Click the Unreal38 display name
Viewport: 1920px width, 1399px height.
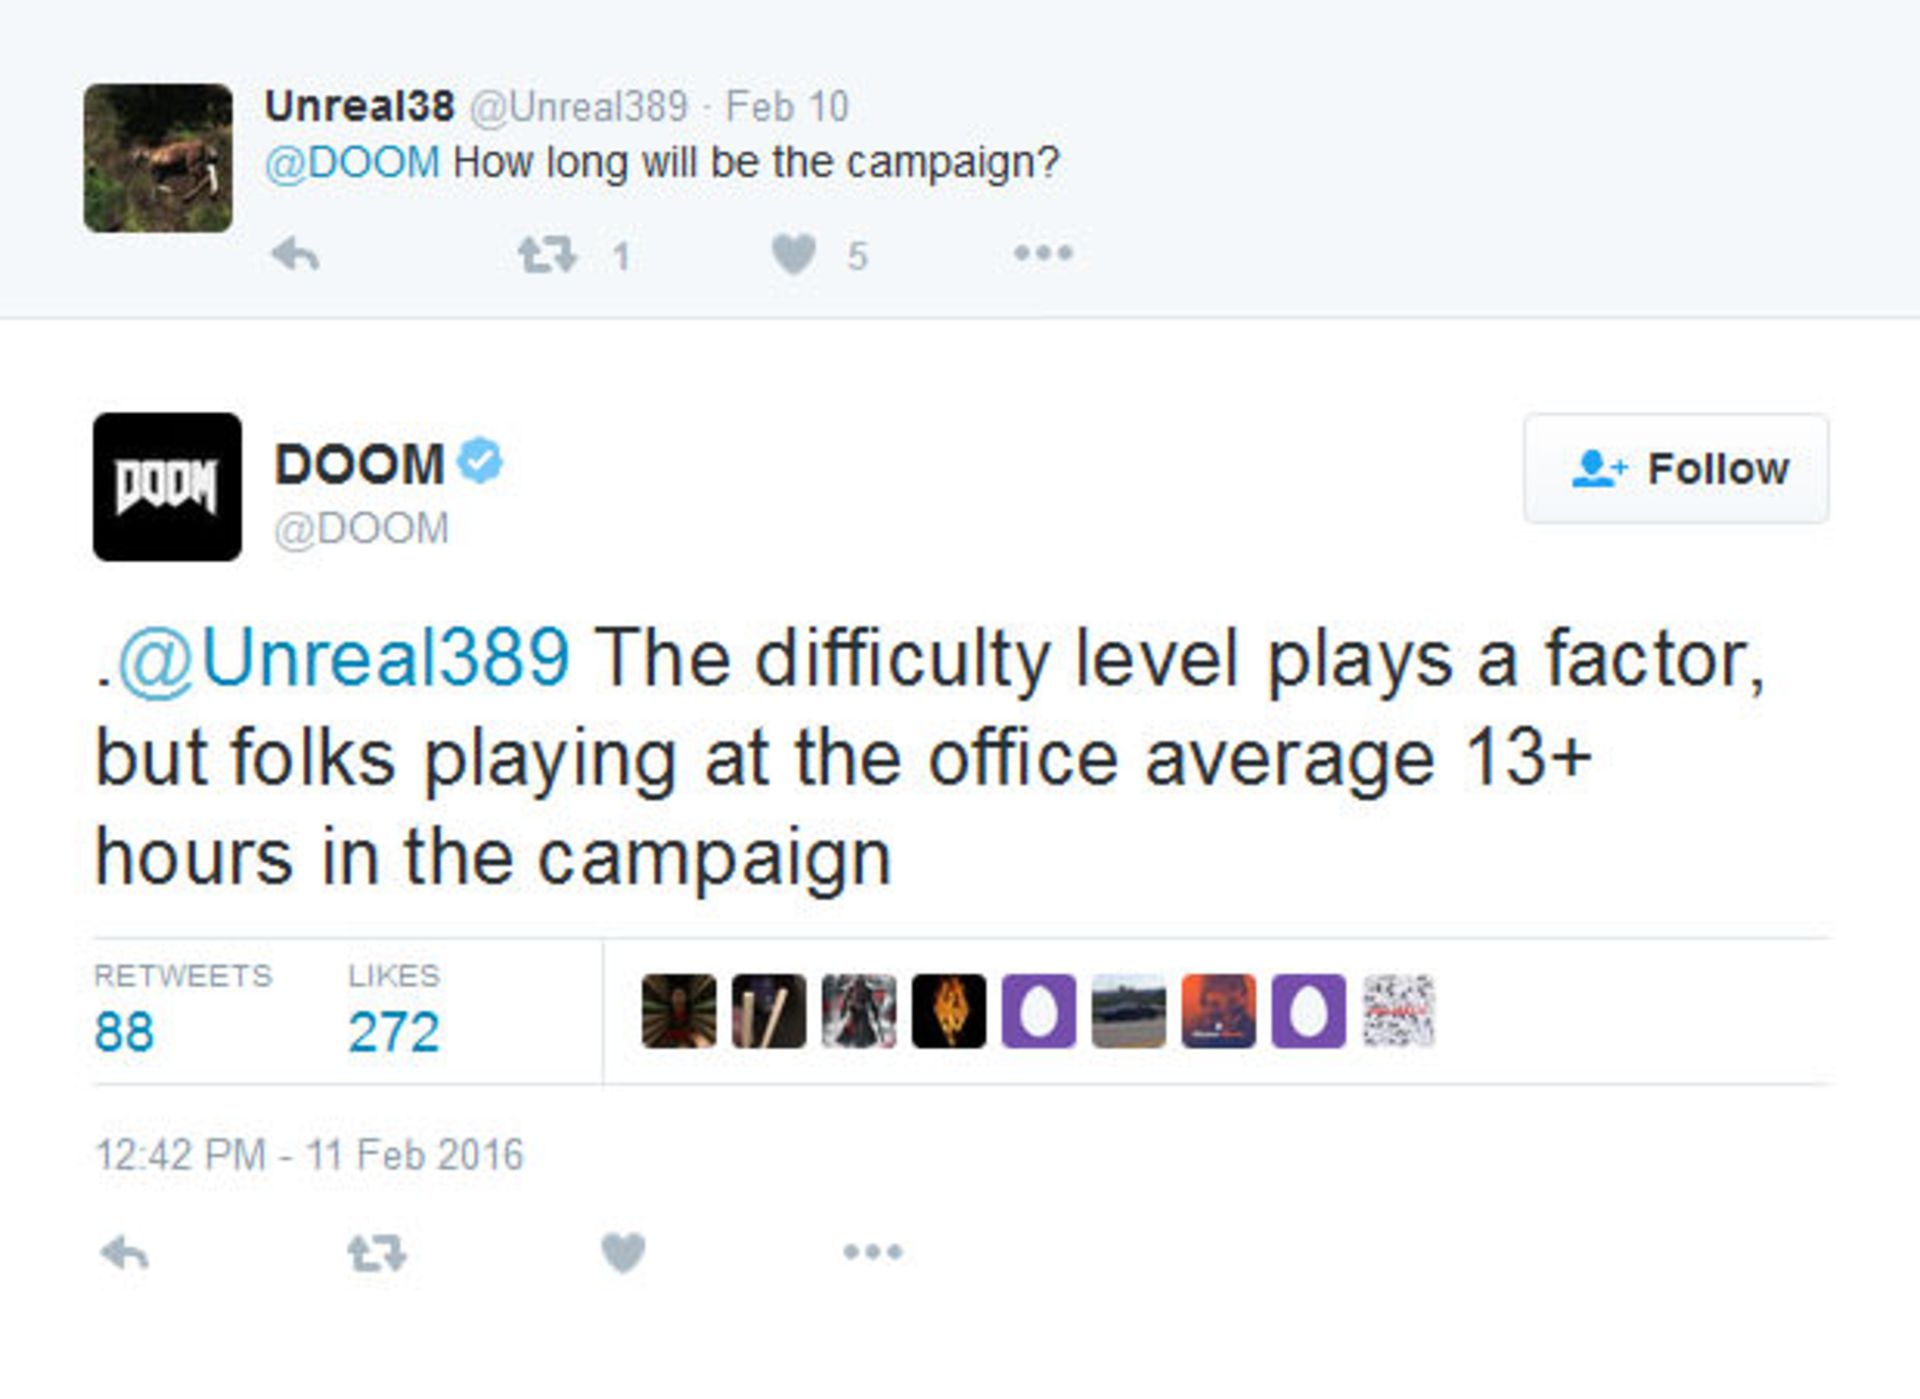(x=360, y=106)
